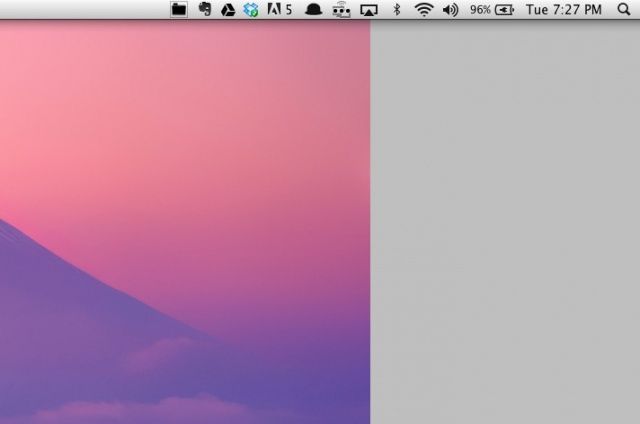Open the AirPlay display menu
640x424 pixels.
(369, 10)
